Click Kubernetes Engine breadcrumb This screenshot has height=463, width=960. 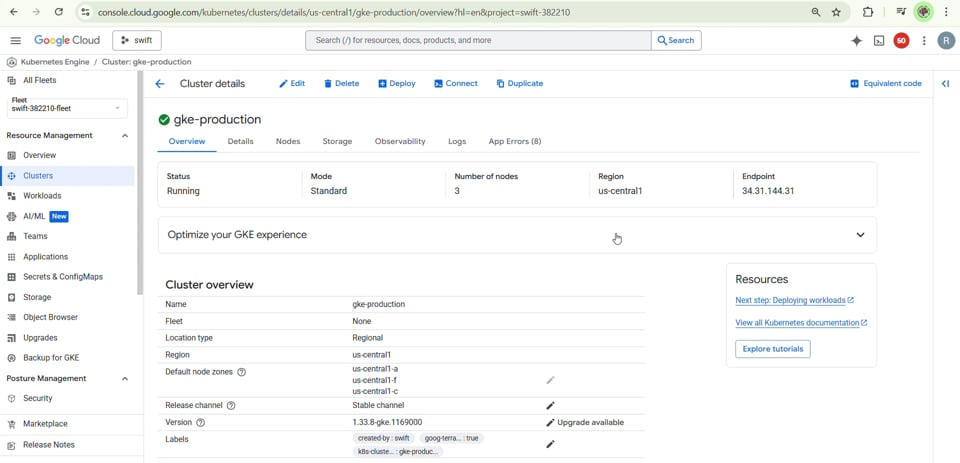point(55,62)
